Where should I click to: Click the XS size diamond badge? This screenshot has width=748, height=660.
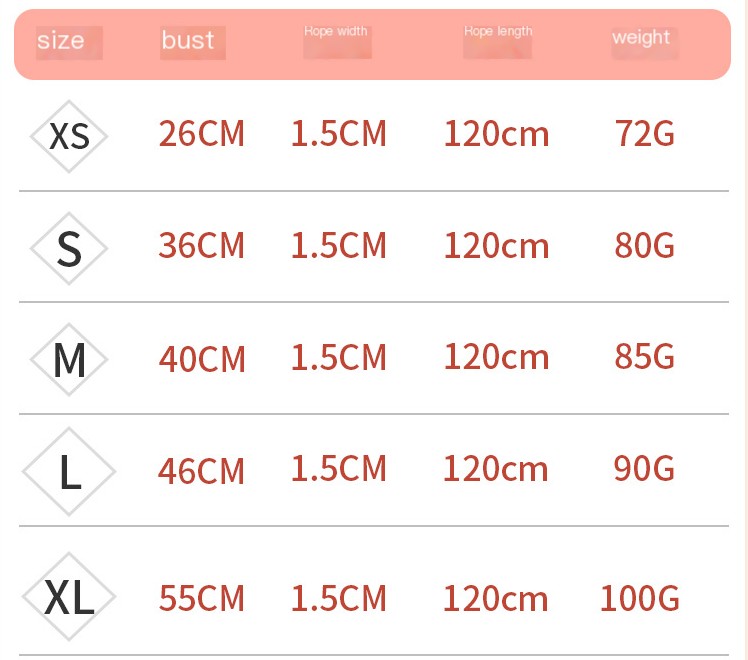pos(69,136)
